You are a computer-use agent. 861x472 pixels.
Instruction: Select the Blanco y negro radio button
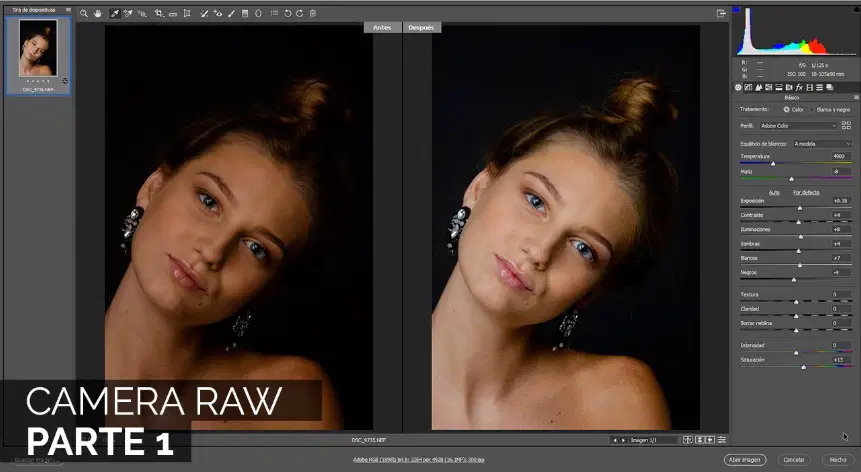pos(811,110)
